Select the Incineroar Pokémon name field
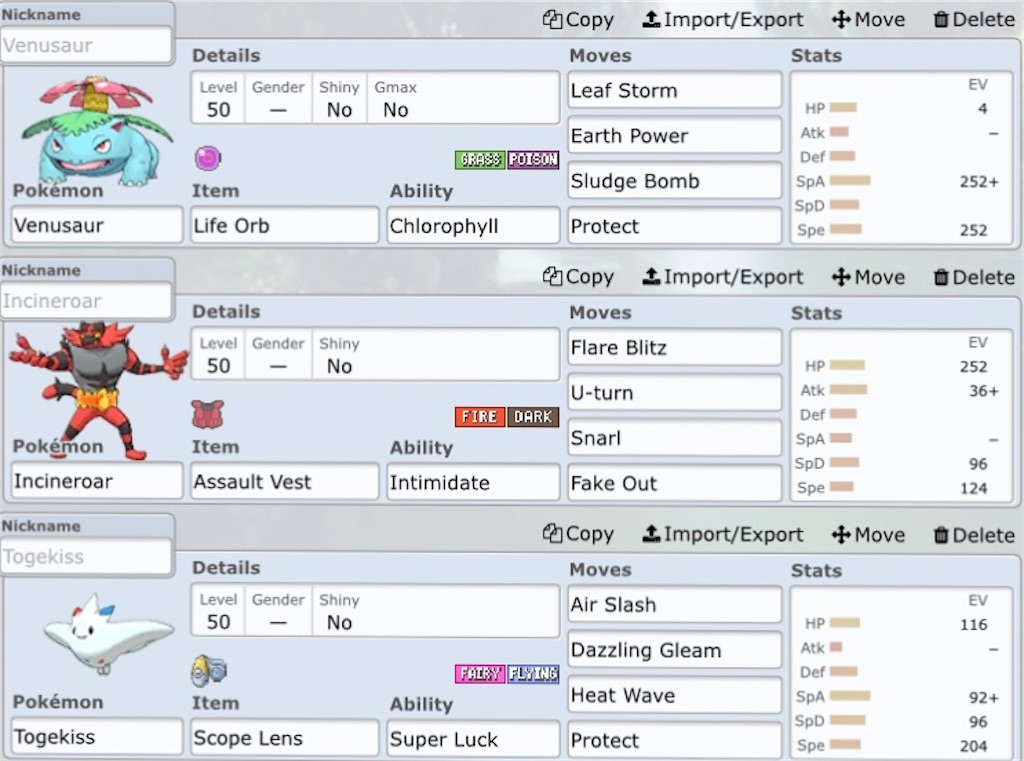This screenshot has width=1024, height=761. tap(97, 481)
